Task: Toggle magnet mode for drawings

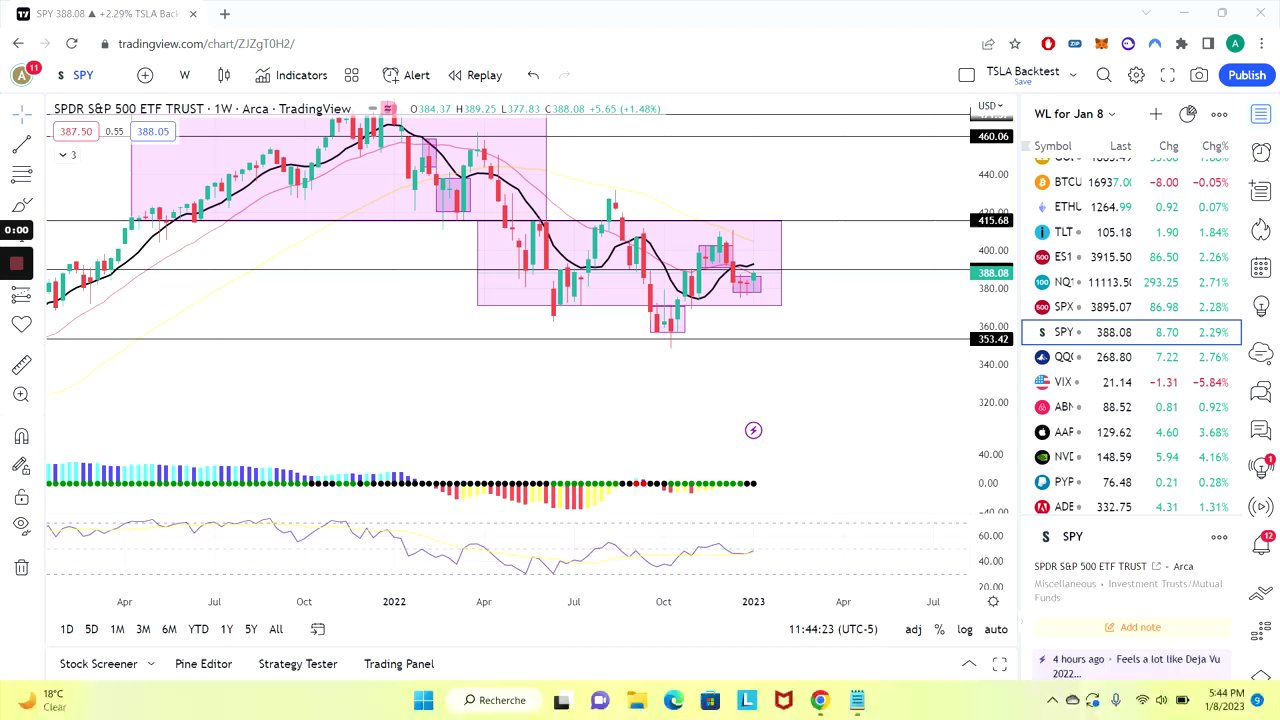Action: click(21, 436)
